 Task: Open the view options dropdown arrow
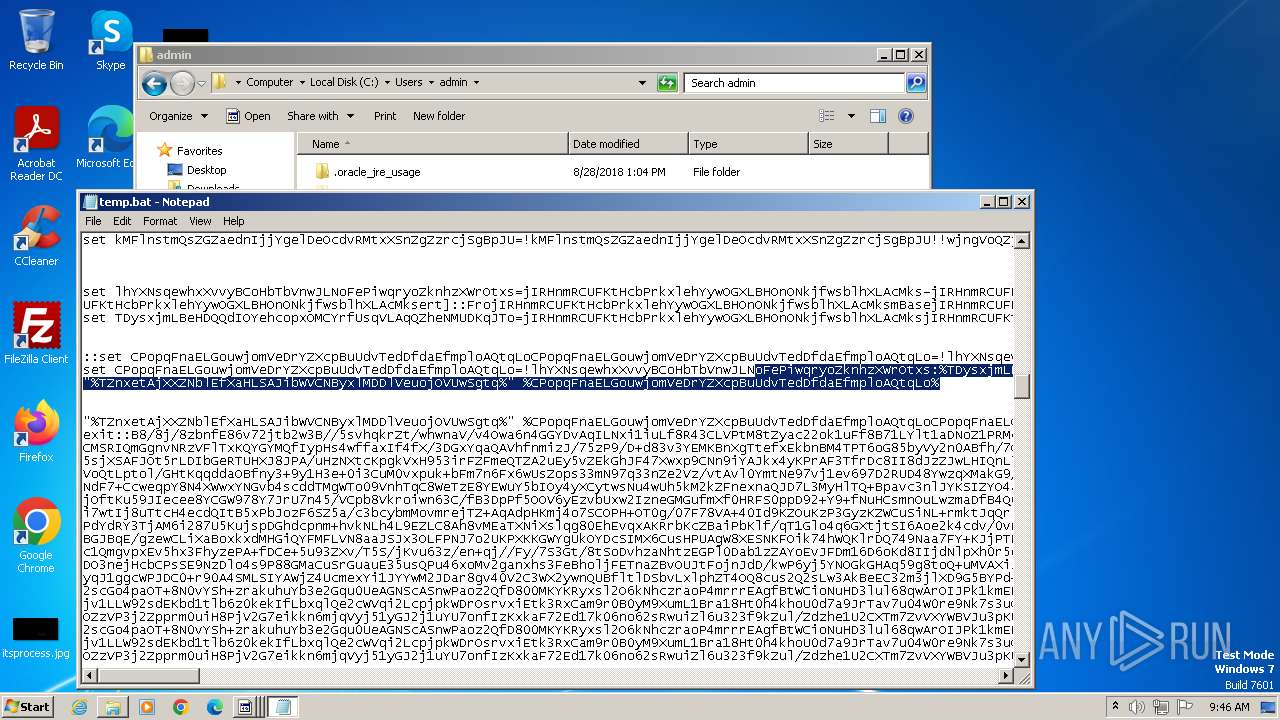851,116
